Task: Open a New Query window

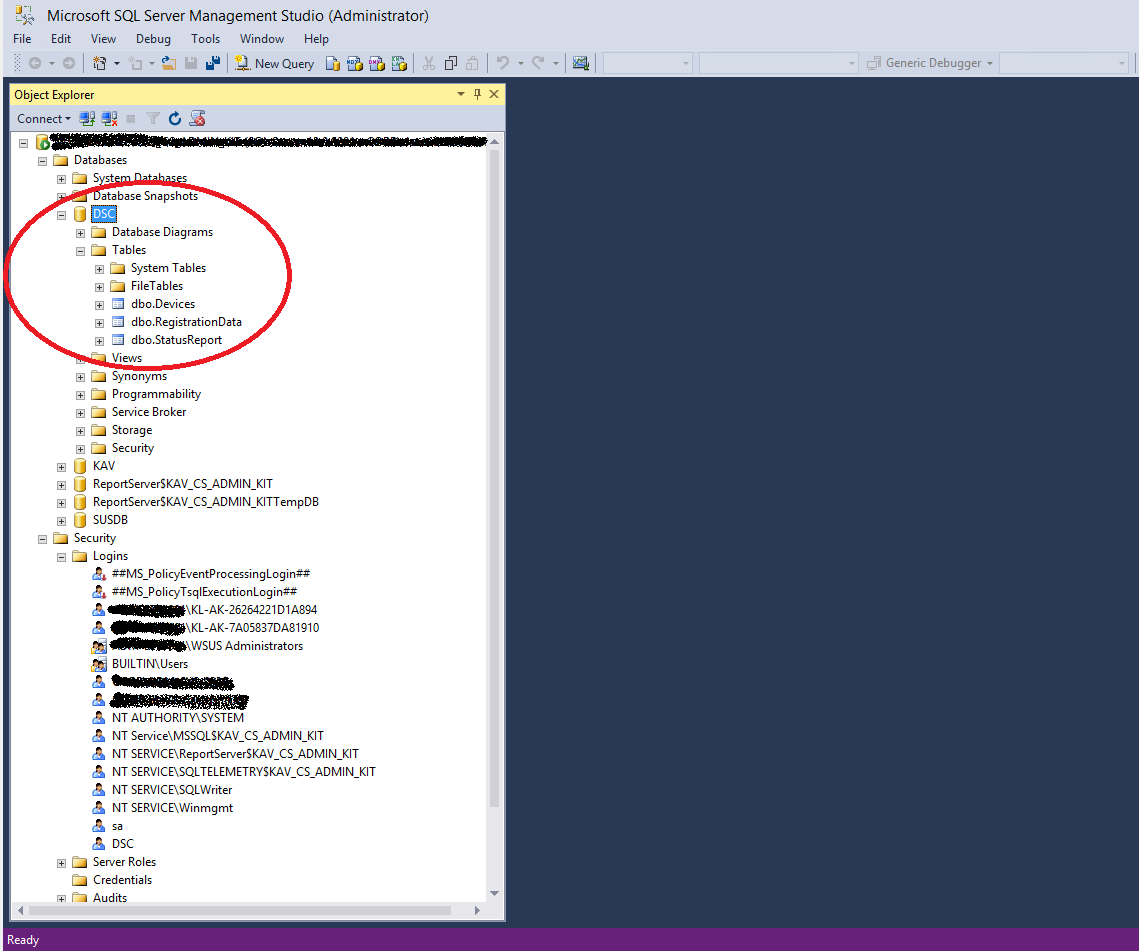Action: (x=274, y=63)
